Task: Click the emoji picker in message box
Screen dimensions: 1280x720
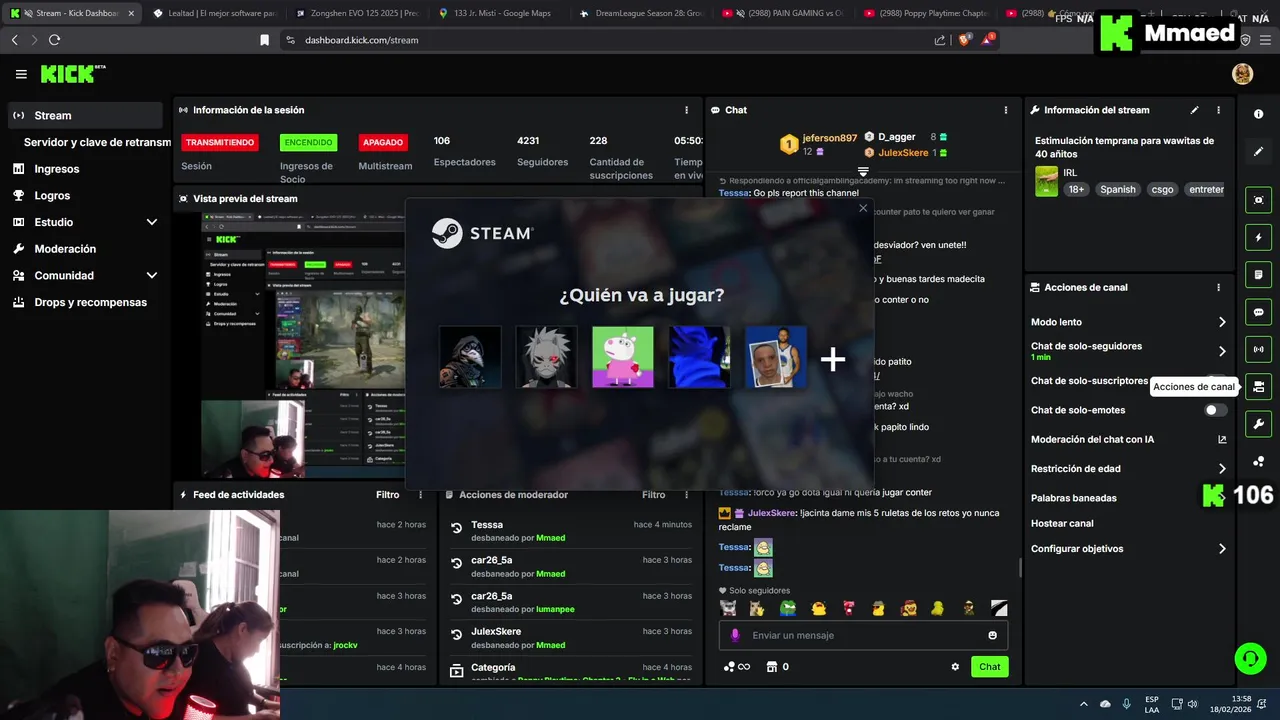Action: coord(992,635)
